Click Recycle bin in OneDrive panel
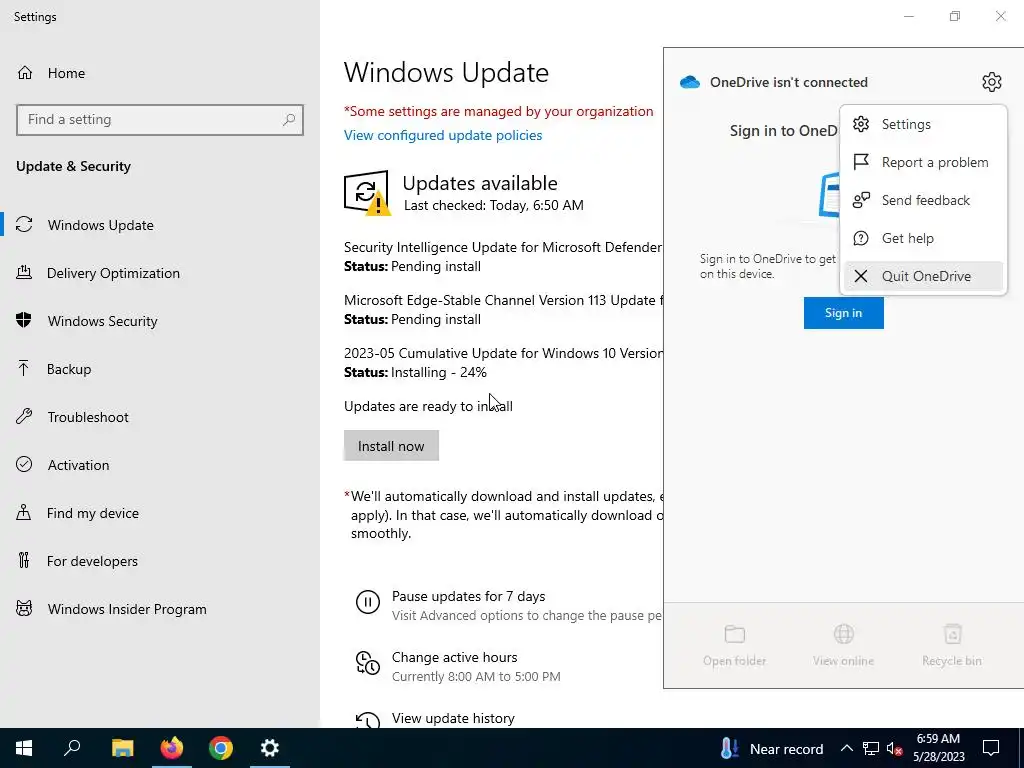Viewport: 1024px width, 768px height. tap(952, 646)
